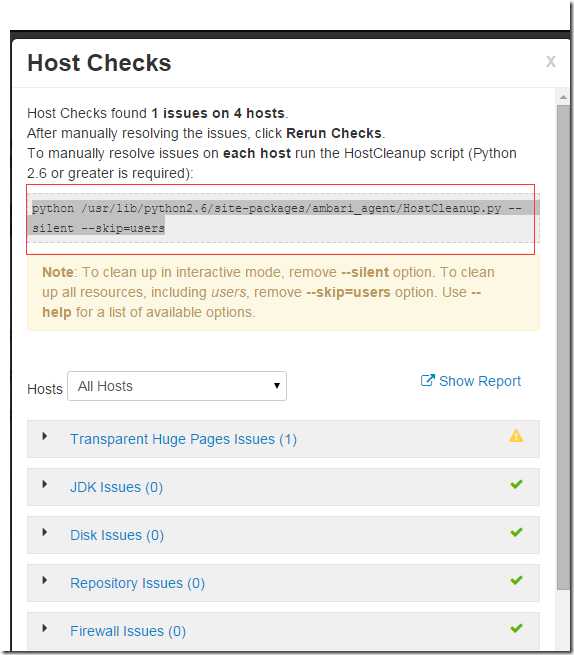
Task: Click the scrollbar up arrow
Action: tap(563, 97)
